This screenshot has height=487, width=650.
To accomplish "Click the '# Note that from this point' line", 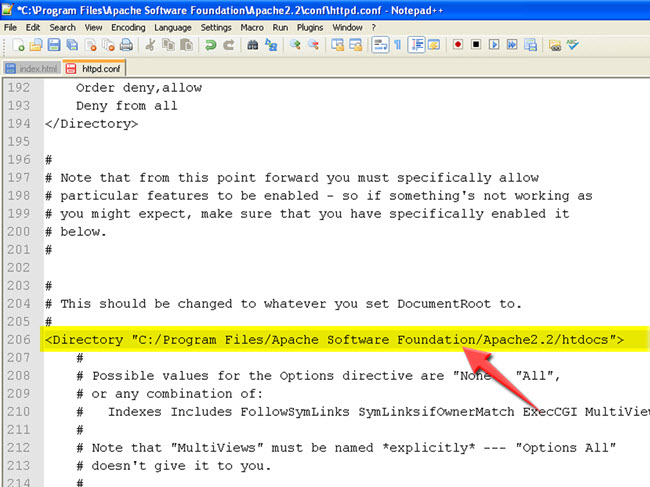I will (292, 178).
